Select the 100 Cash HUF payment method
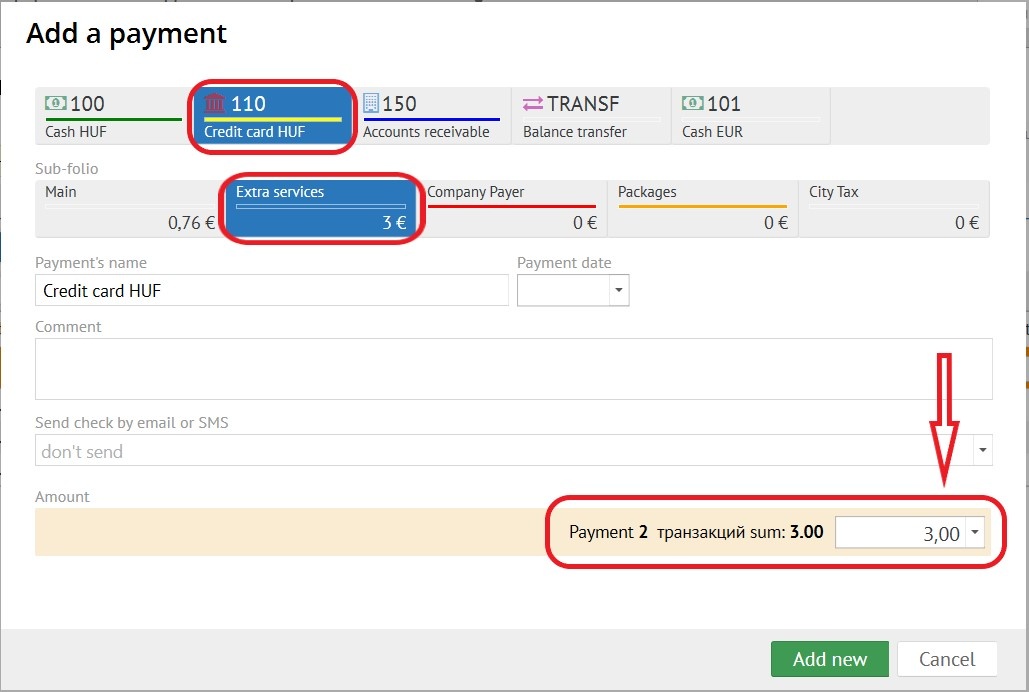Viewport: 1029px width, 692px height. [114, 116]
